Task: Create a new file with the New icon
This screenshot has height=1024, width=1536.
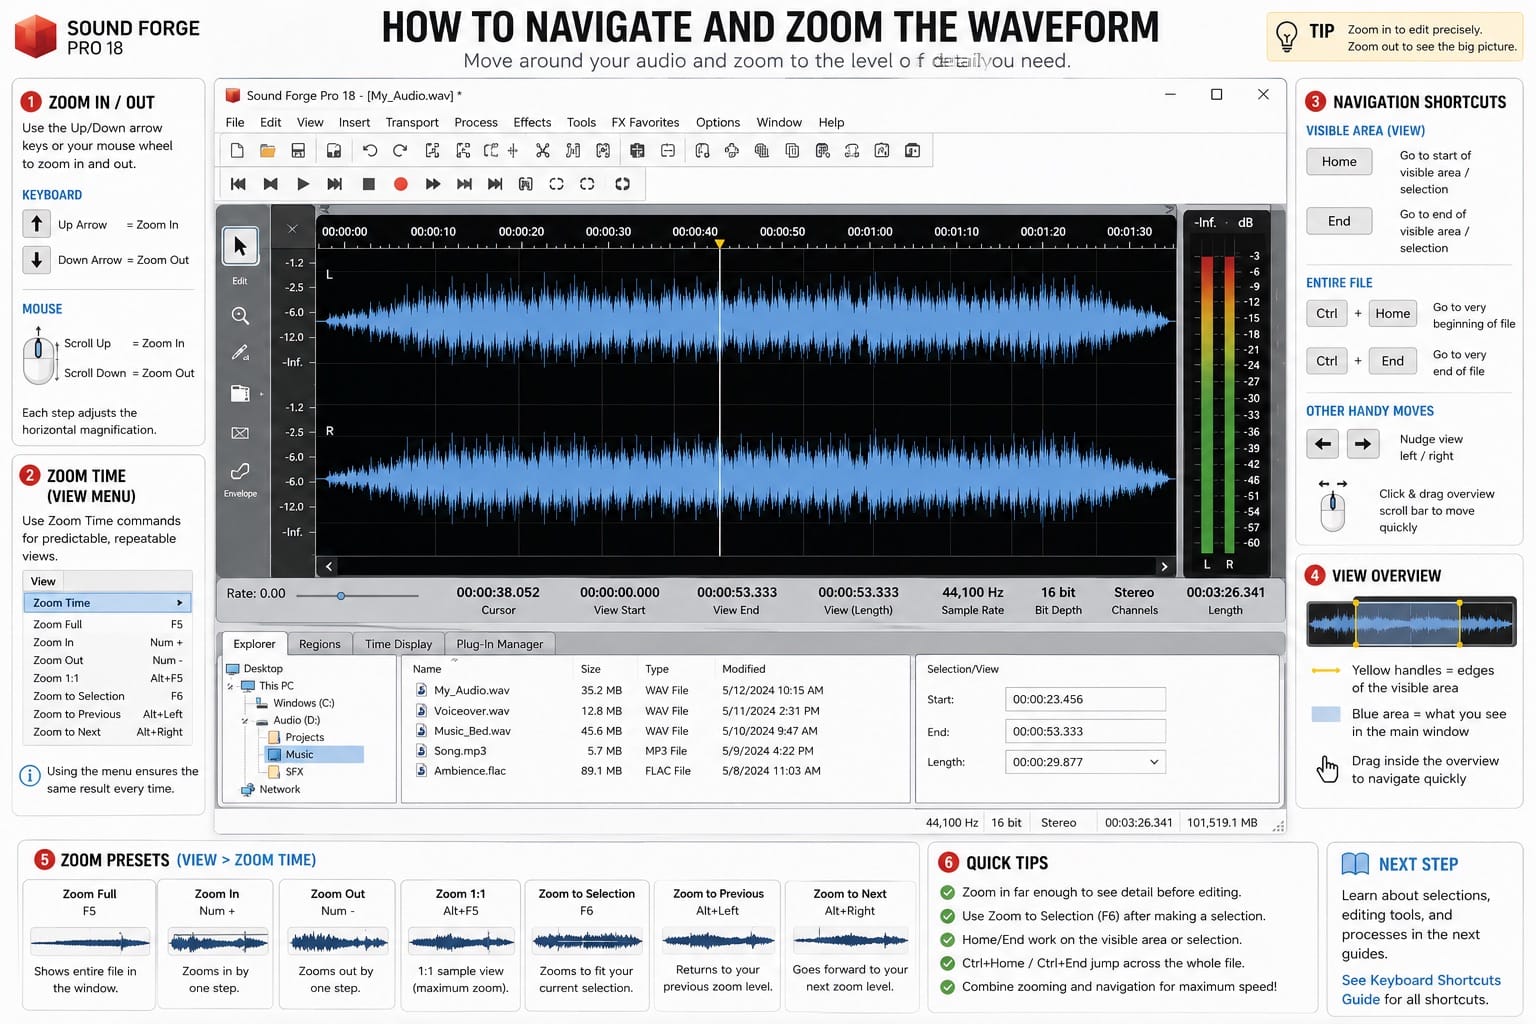Action: click(x=237, y=151)
